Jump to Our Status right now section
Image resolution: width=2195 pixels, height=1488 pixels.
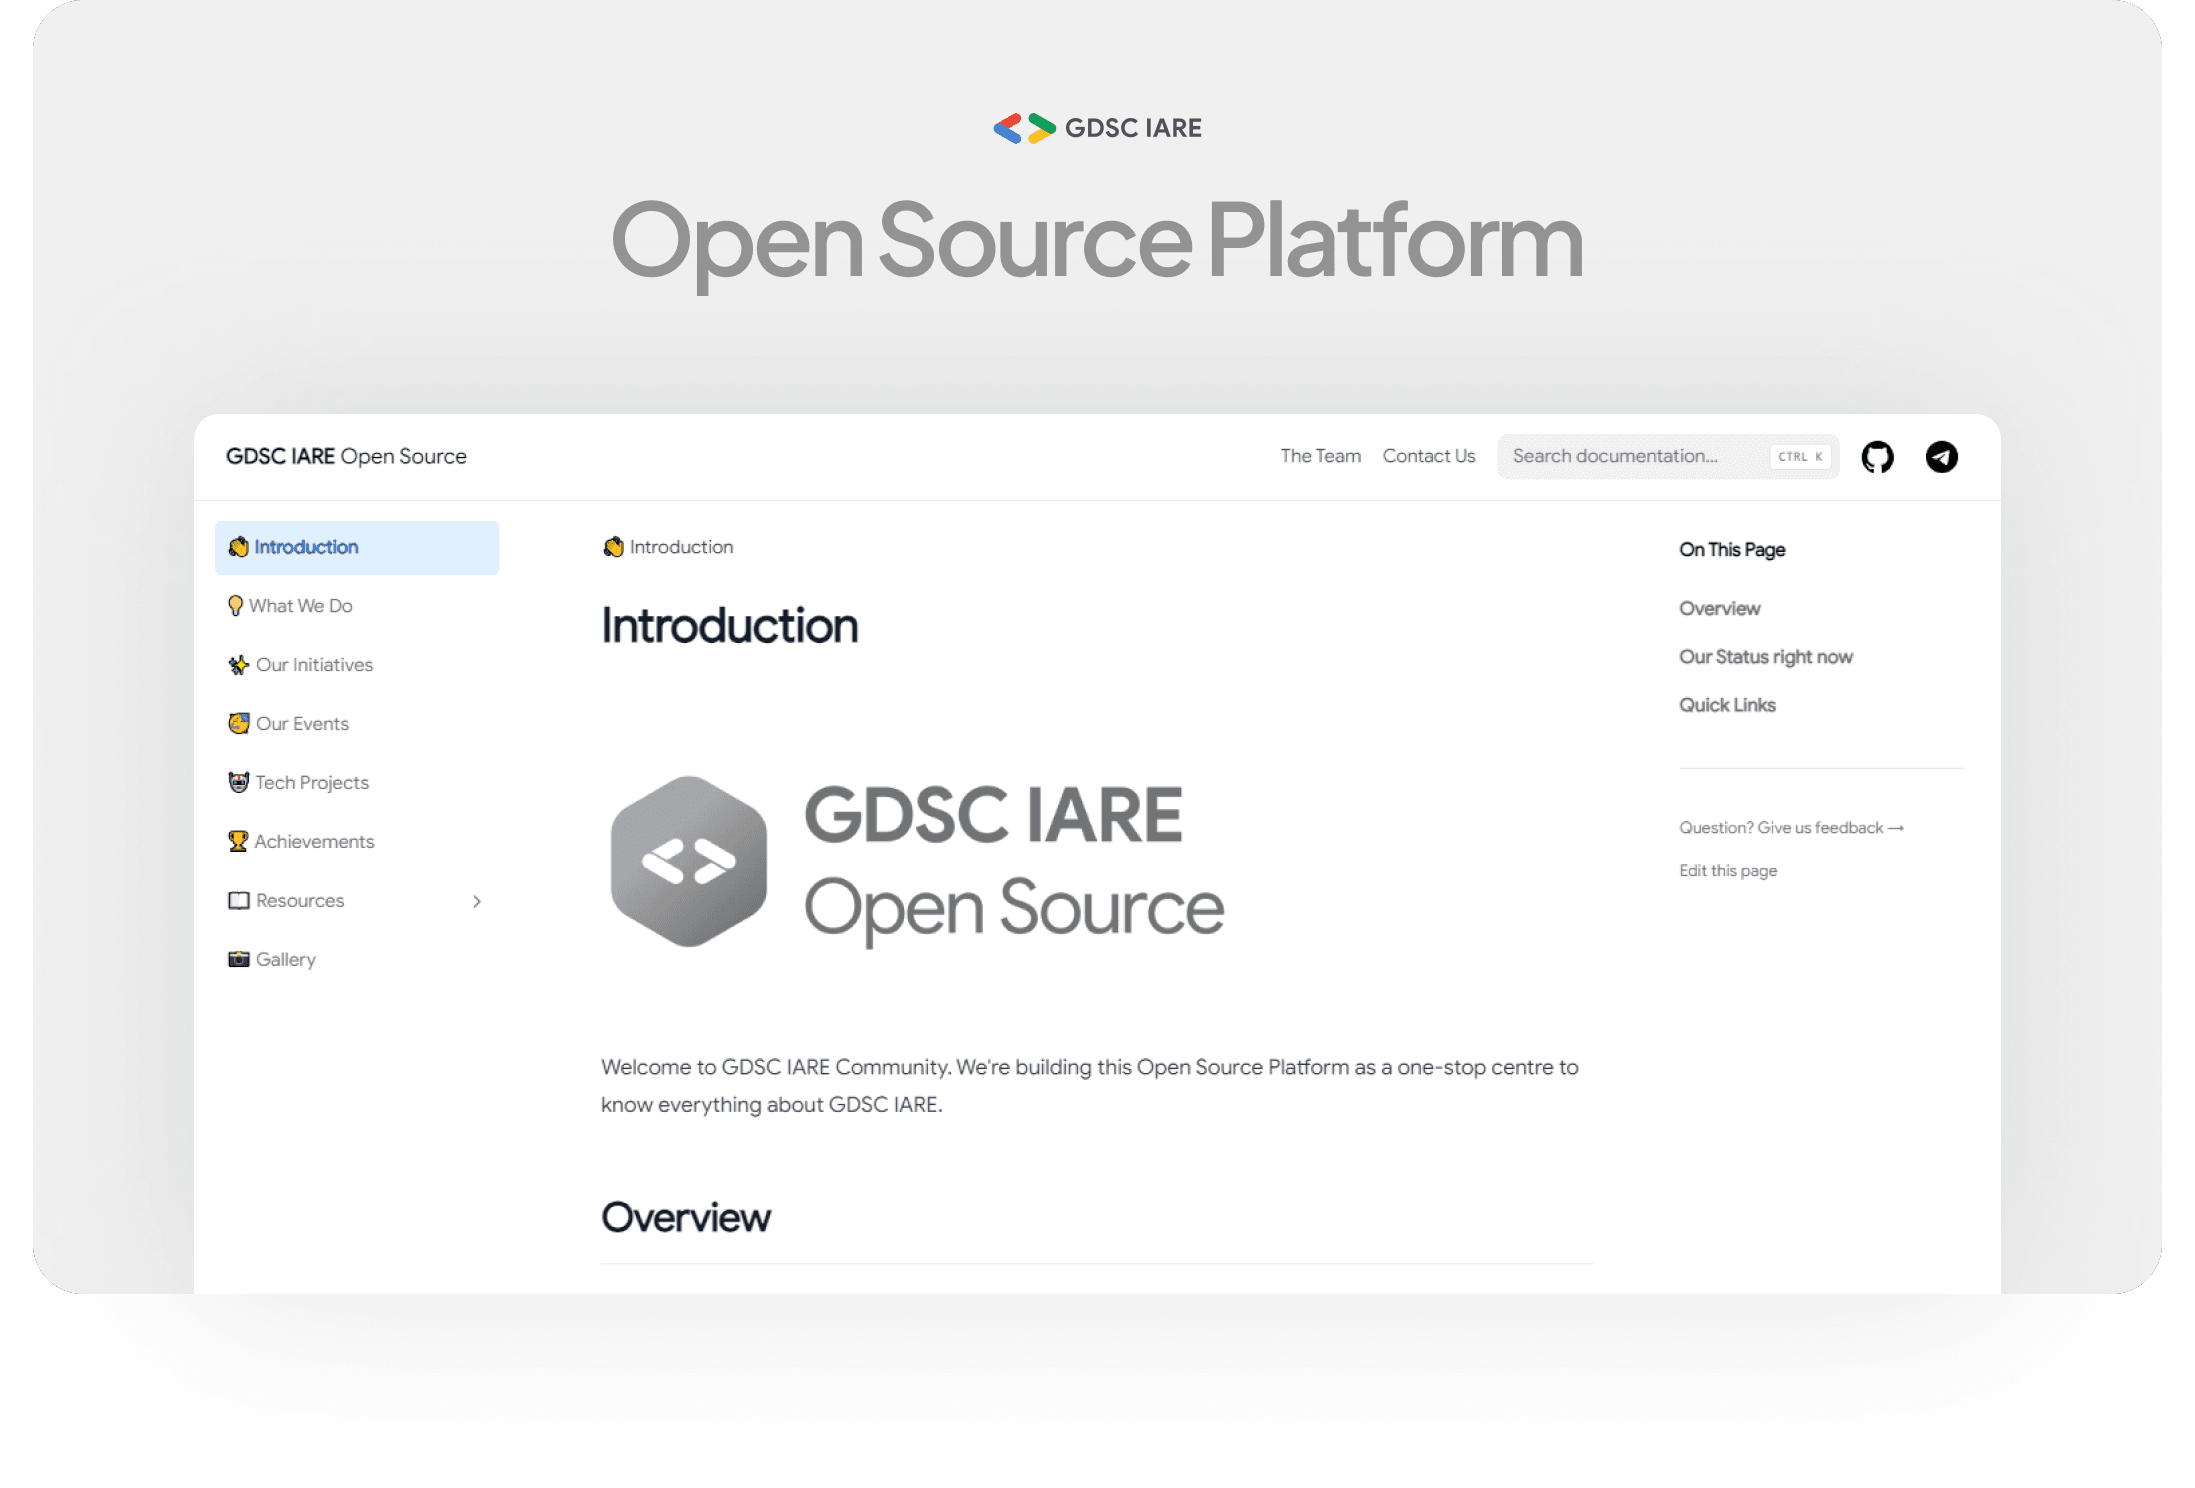coord(1765,657)
